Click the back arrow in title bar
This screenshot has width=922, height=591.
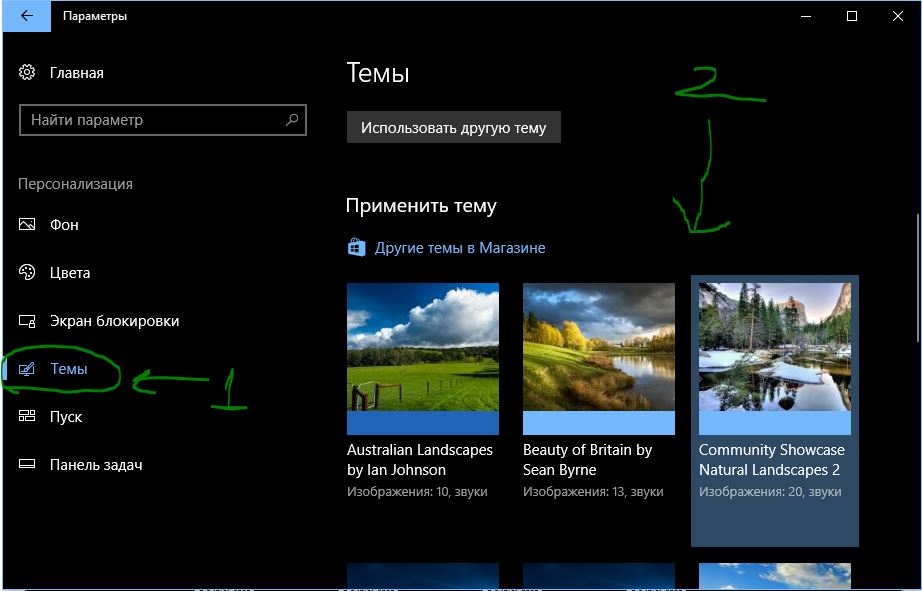coord(26,16)
